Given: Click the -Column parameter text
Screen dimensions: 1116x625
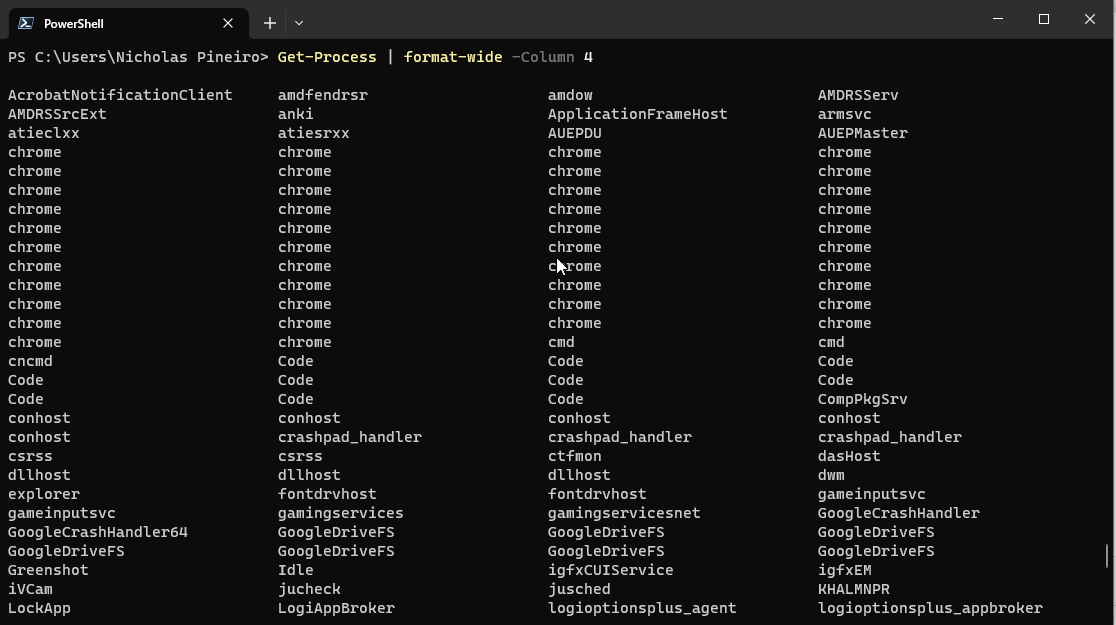Looking at the screenshot, I should tap(543, 57).
